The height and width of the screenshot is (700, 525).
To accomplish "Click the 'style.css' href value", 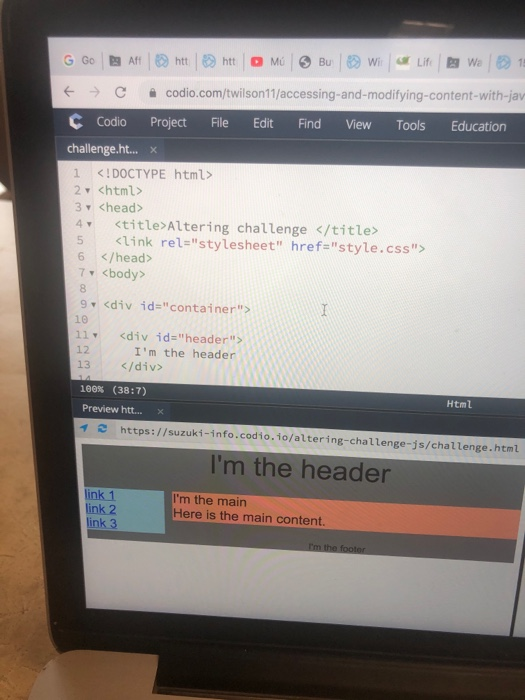I will pos(374,247).
